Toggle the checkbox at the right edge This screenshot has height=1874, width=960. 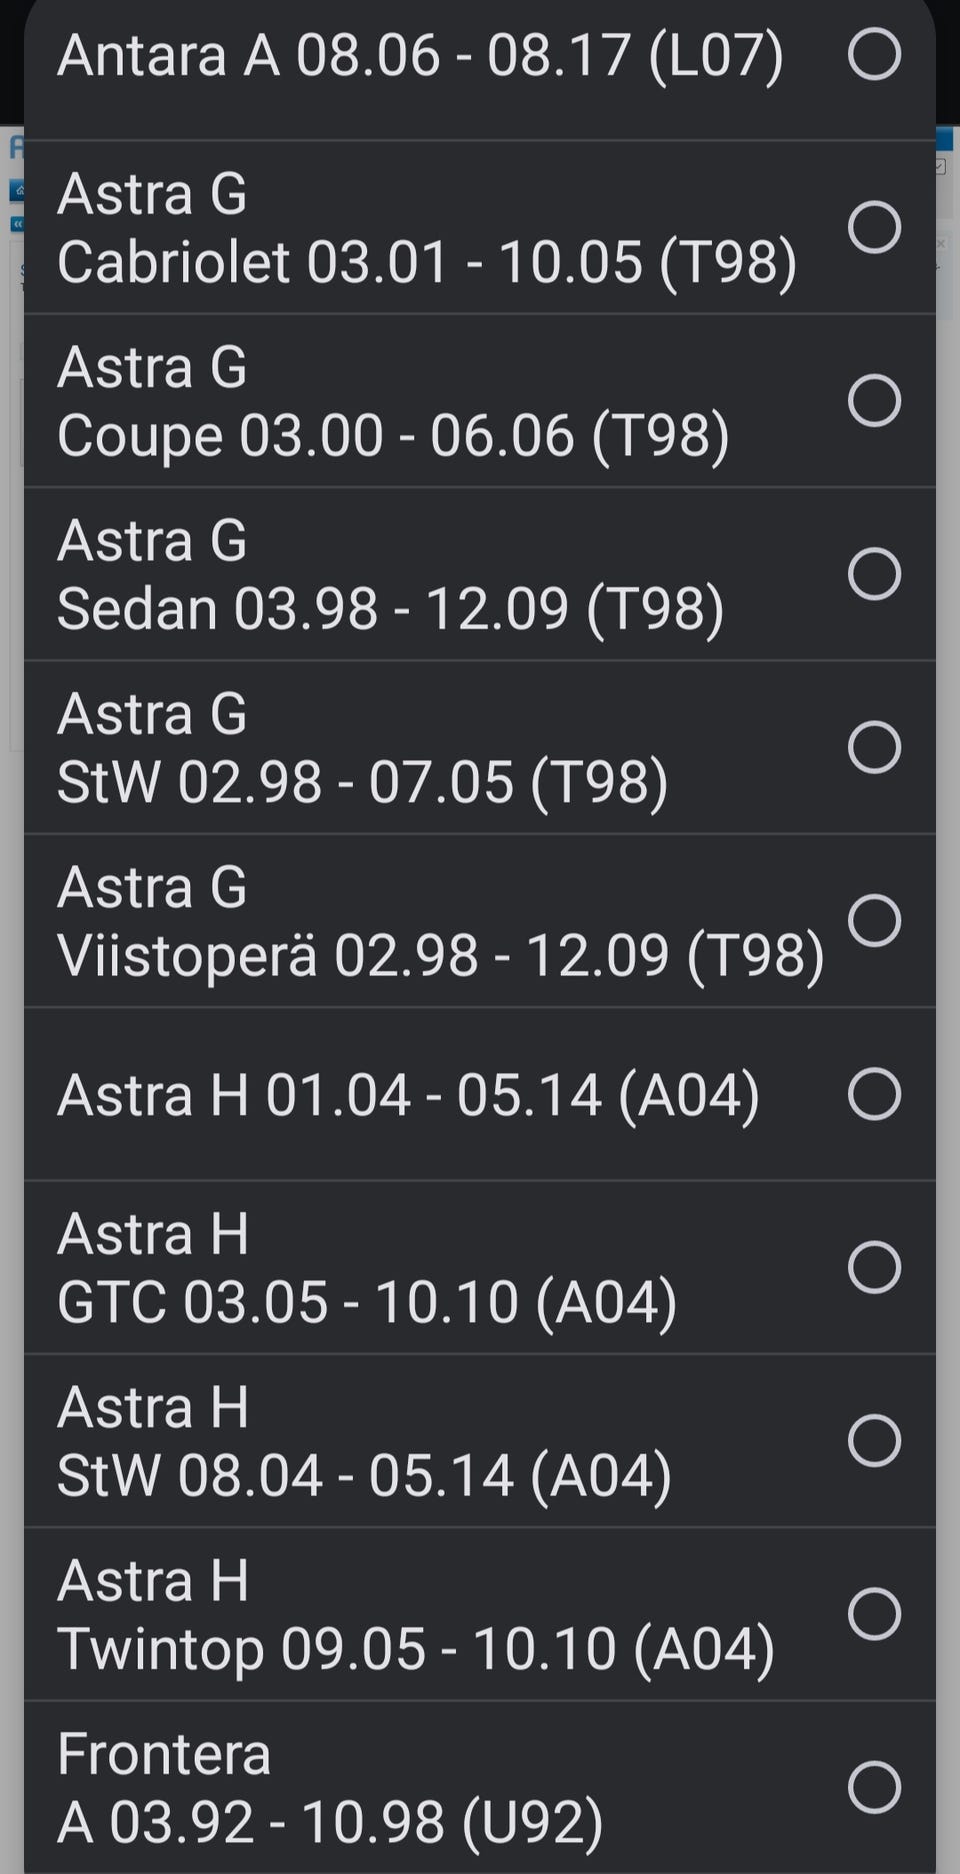941,166
